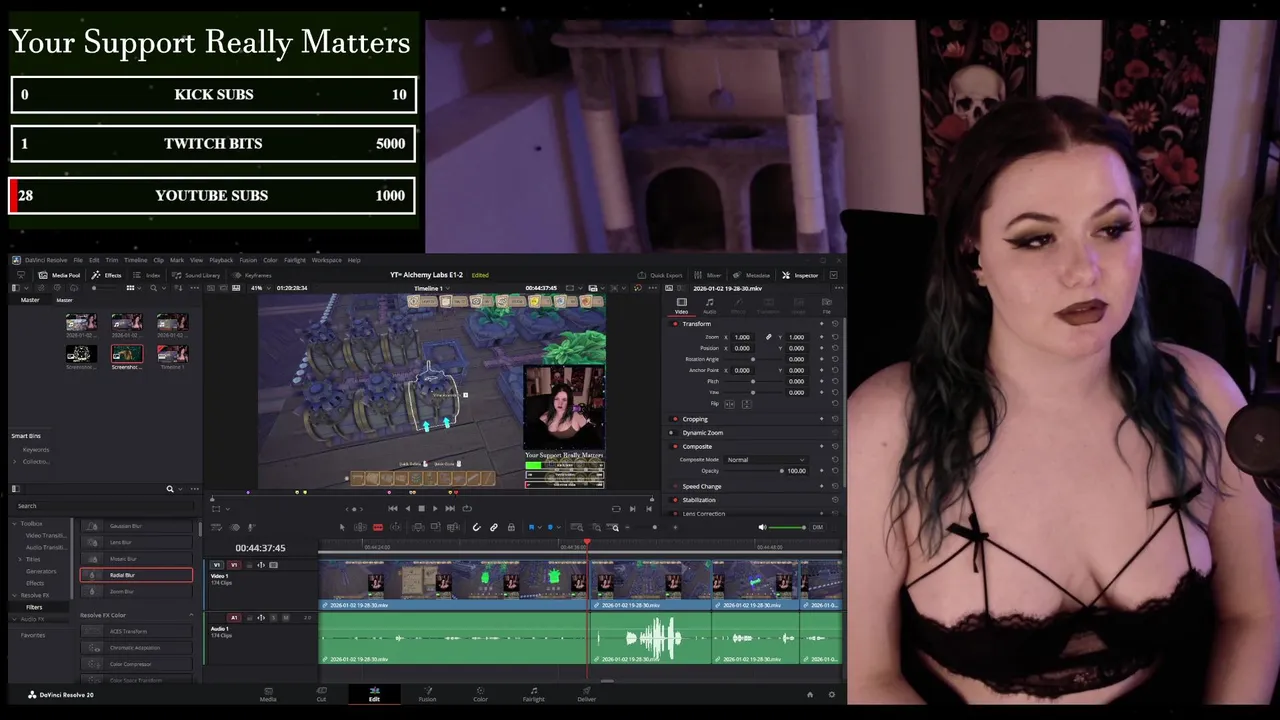Open the Effects panel

point(106,275)
